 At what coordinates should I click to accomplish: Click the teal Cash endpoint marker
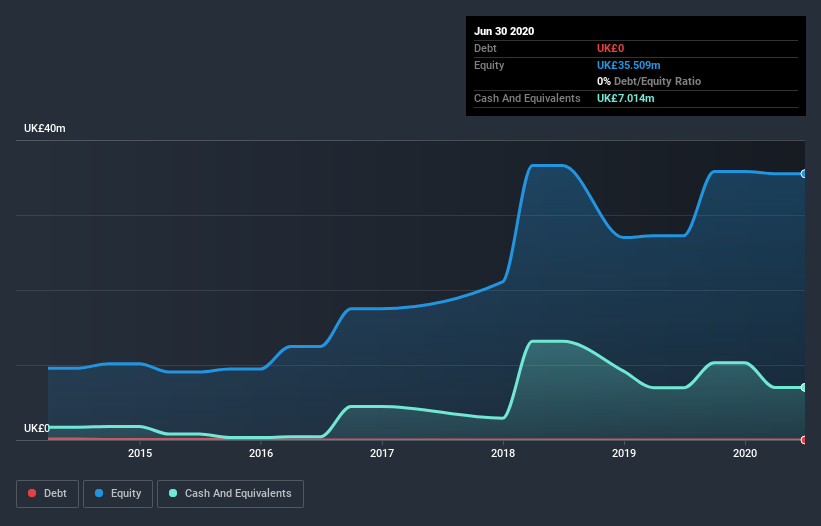click(x=804, y=387)
